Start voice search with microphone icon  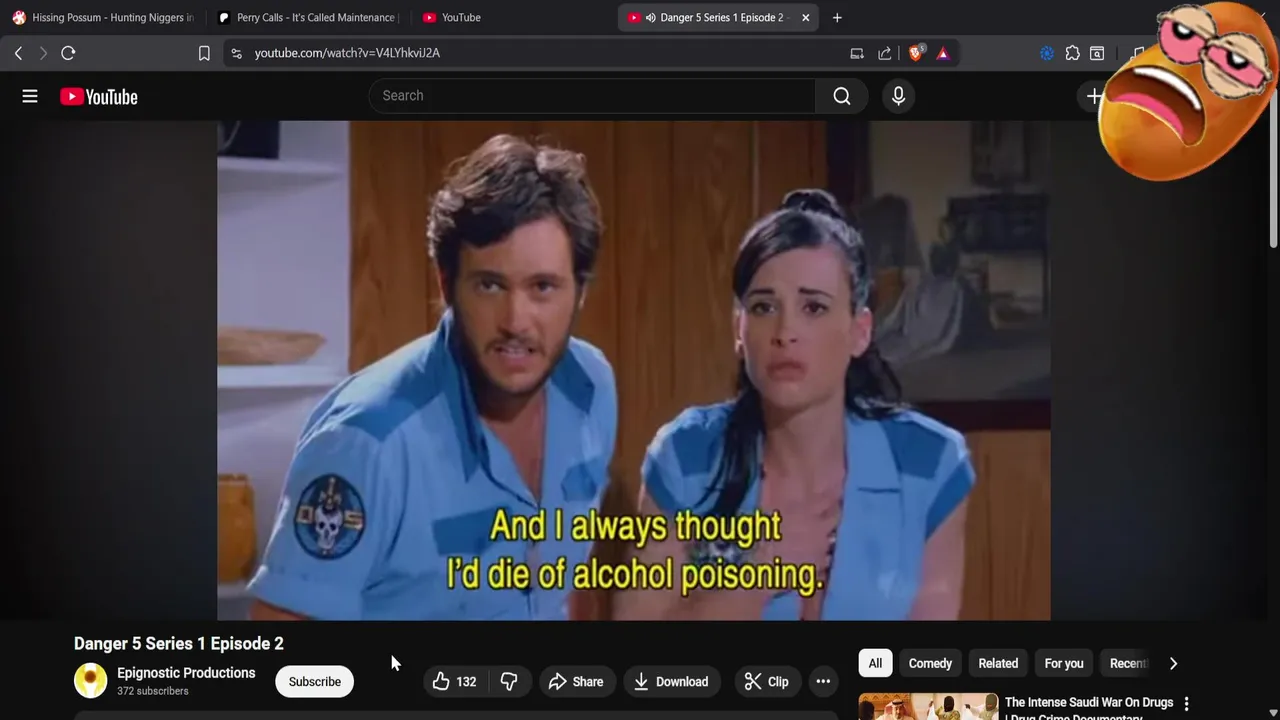[x=898, y=96]
